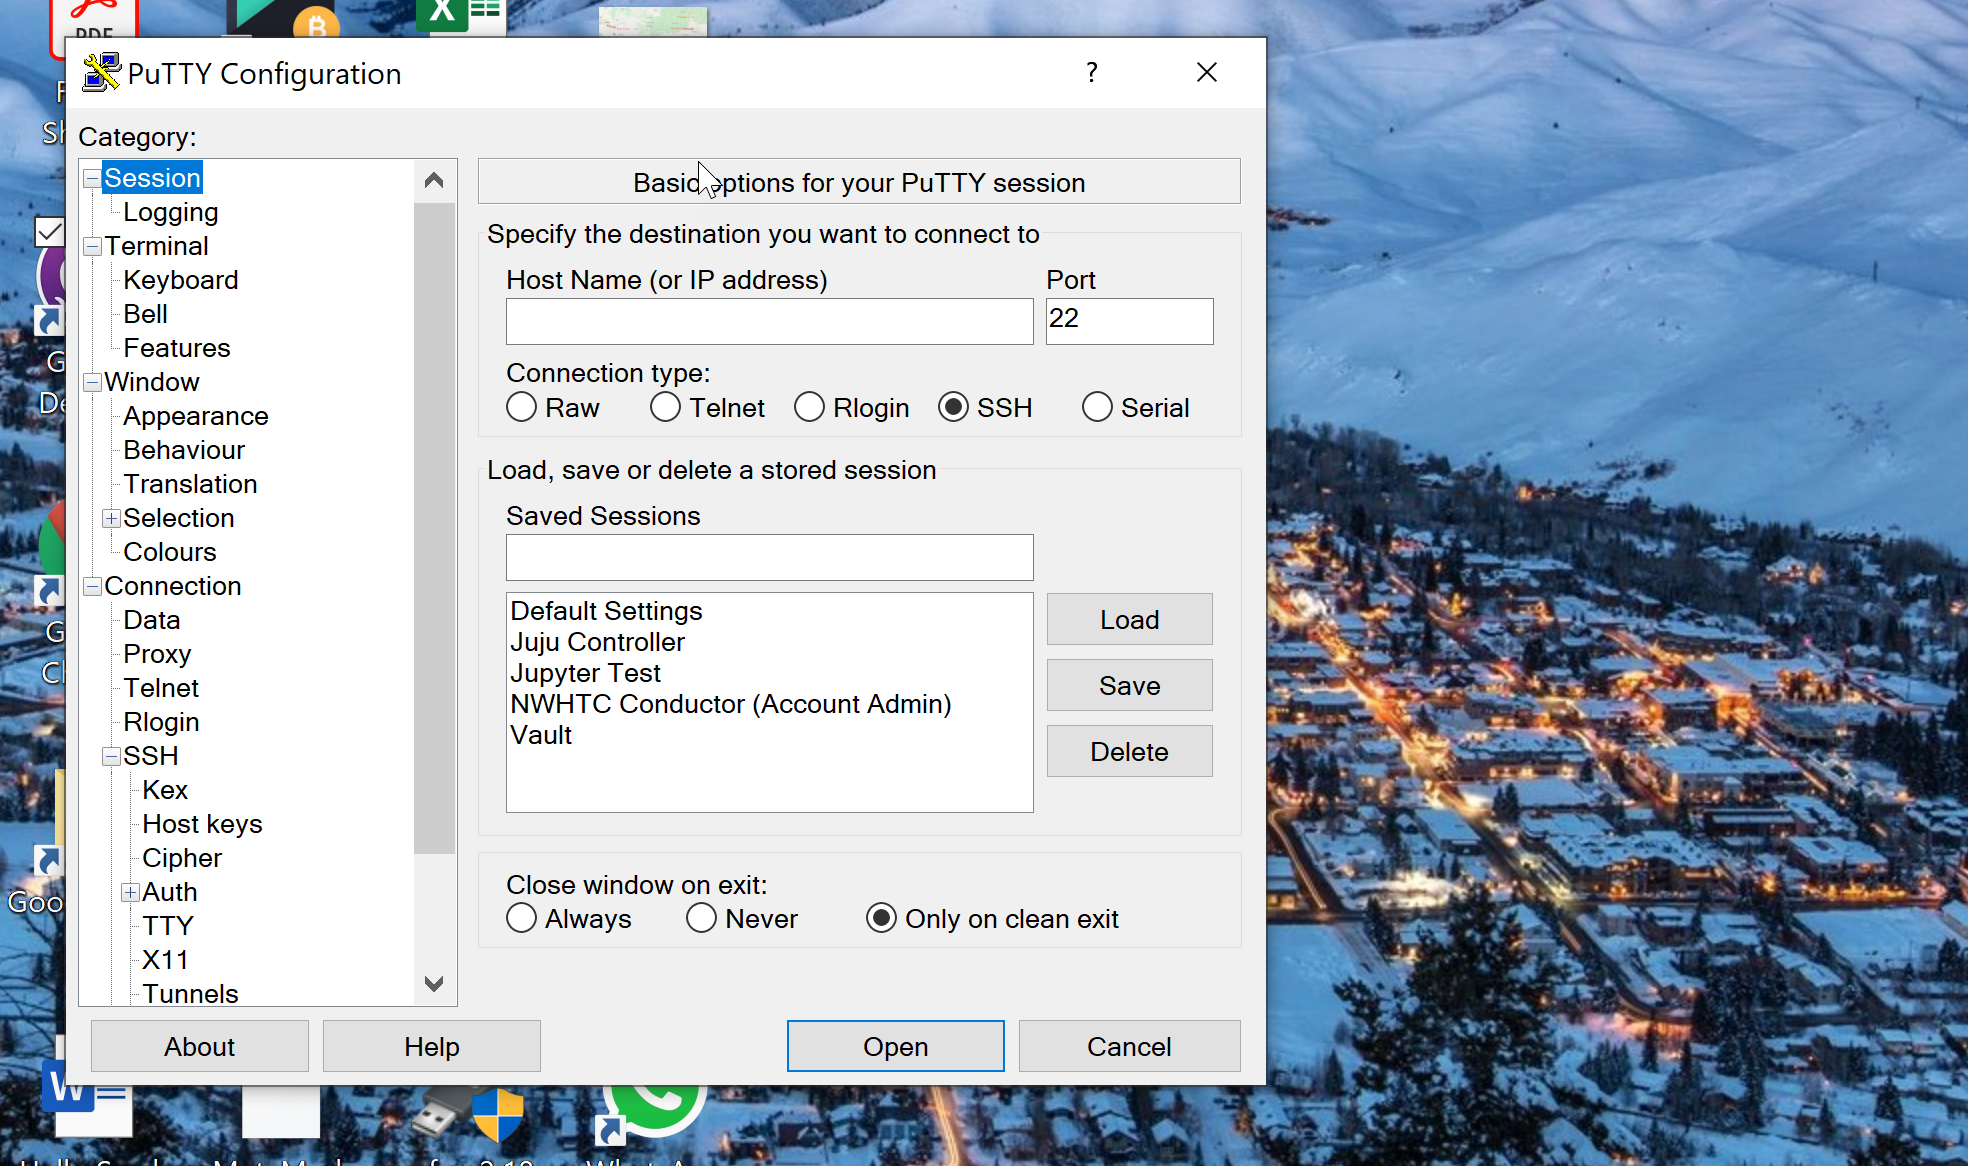The image size is (1968, 1166).
Task: Click the Open button
Action: click(895, 1046)
